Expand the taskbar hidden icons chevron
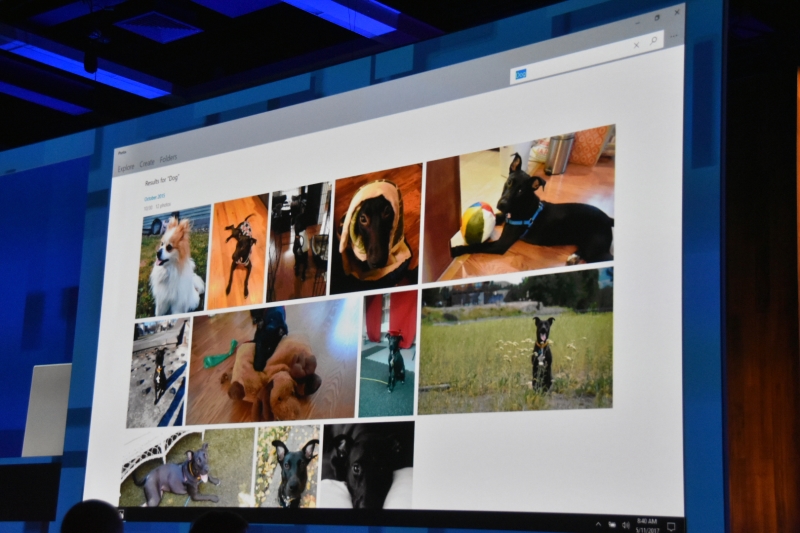 click(x=598, y=524)
